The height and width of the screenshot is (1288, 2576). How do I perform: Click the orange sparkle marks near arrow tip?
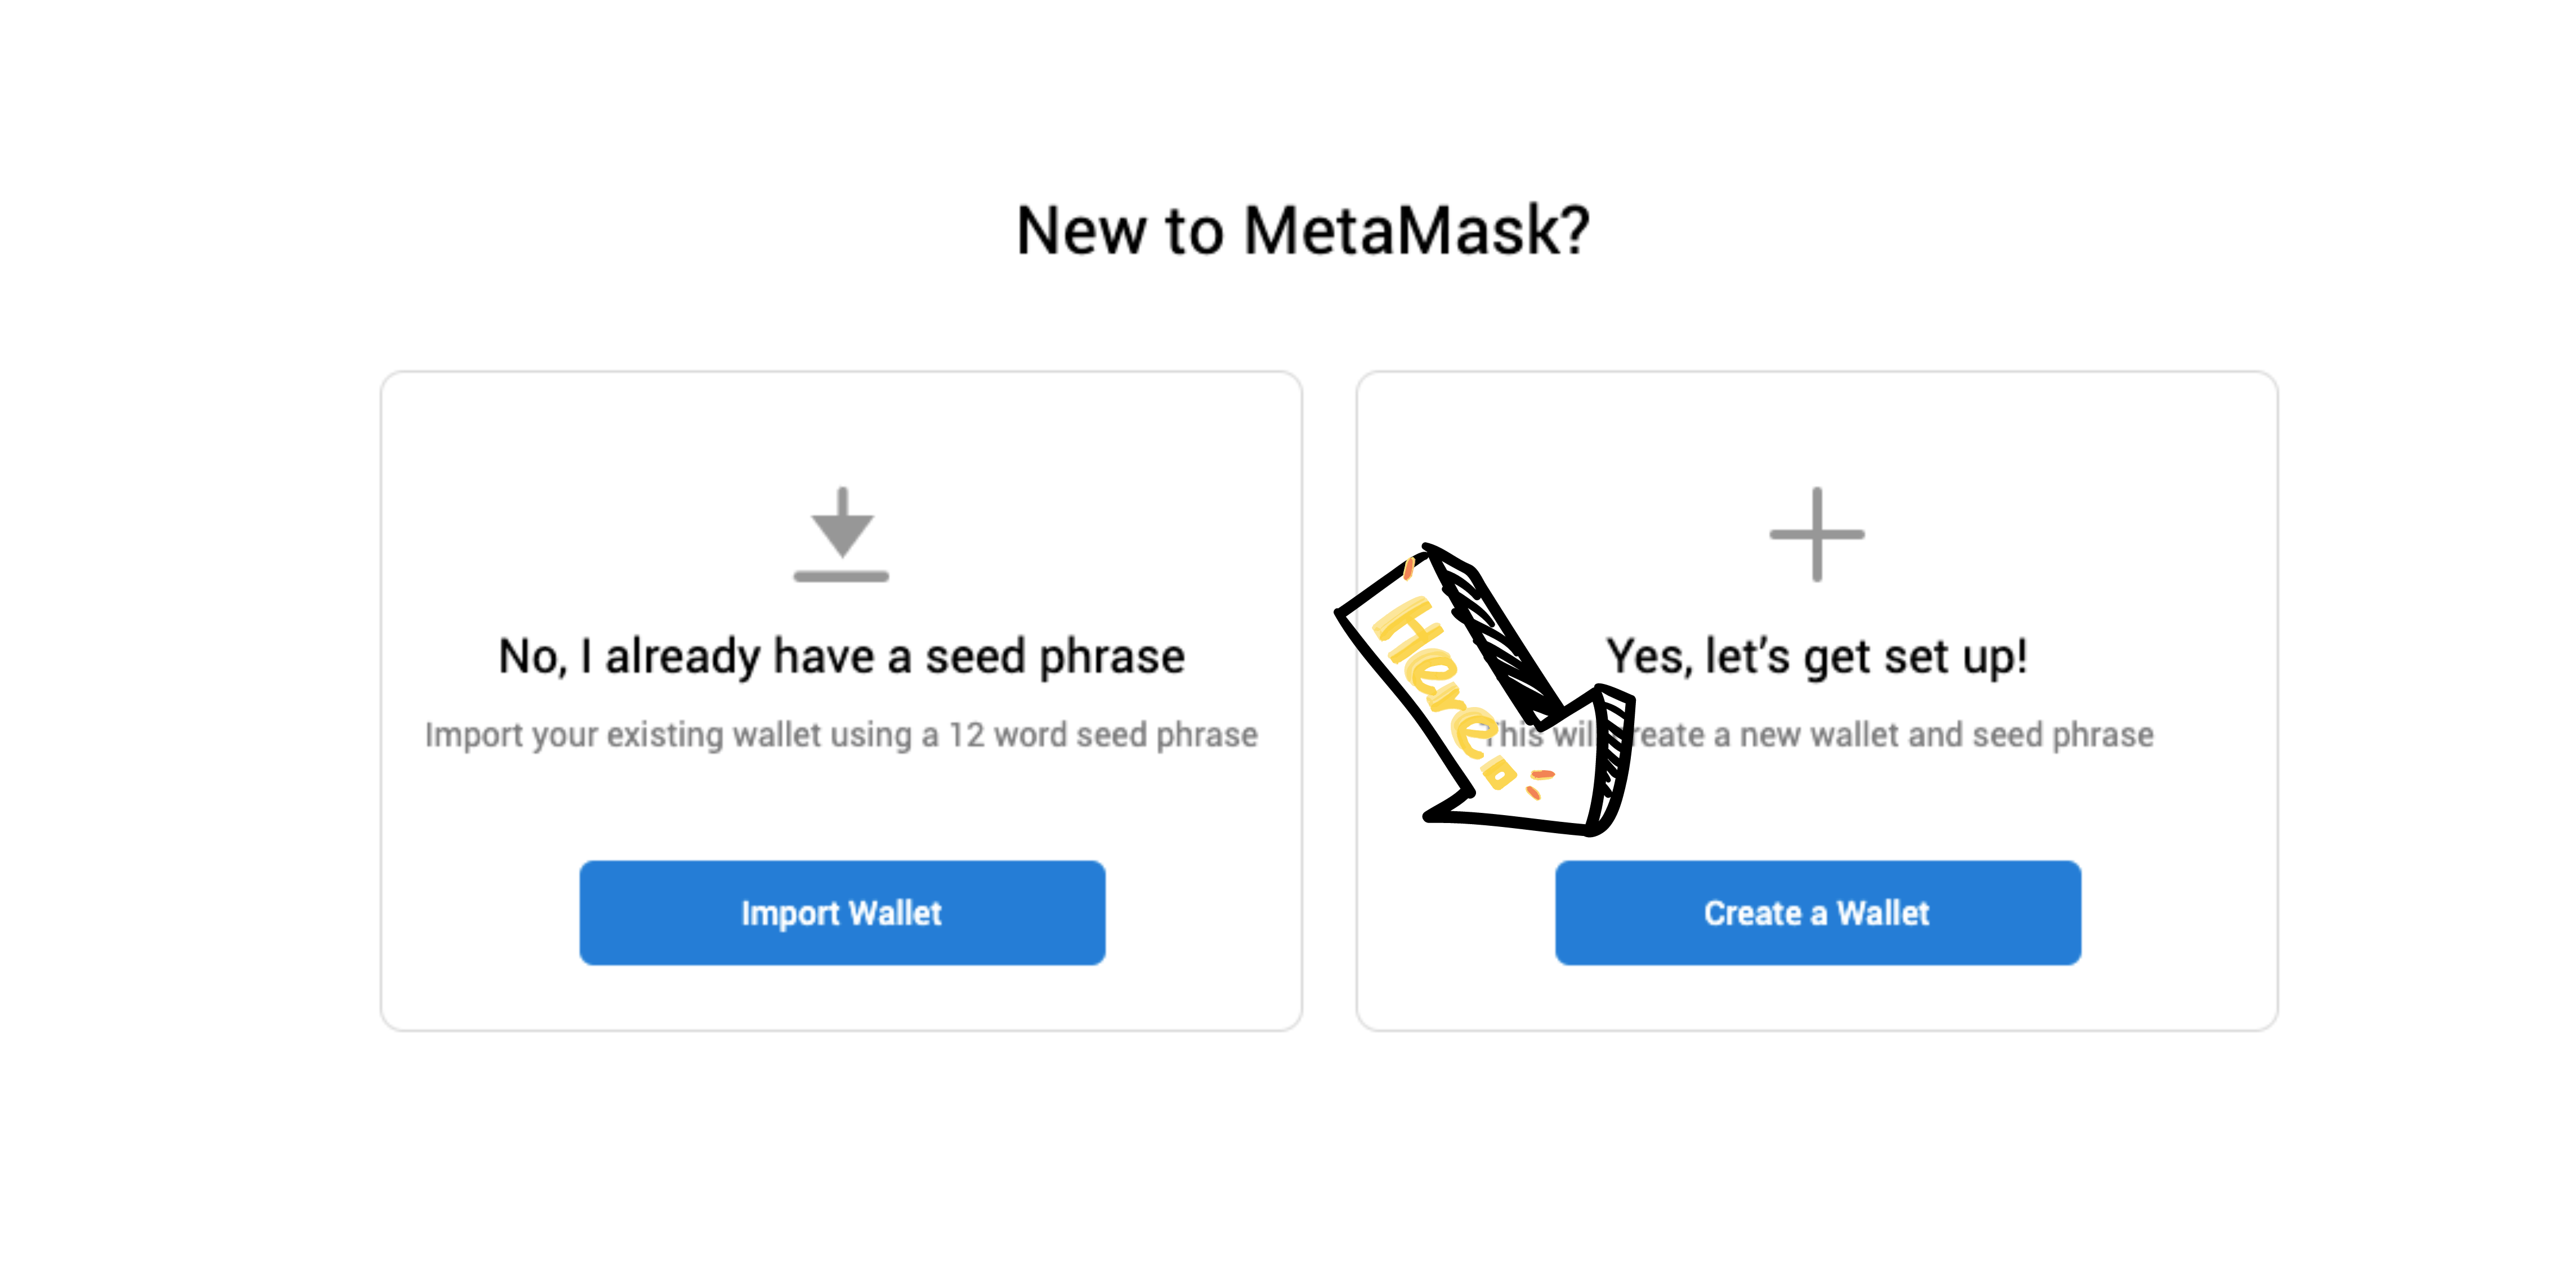tap(1539, 783)
